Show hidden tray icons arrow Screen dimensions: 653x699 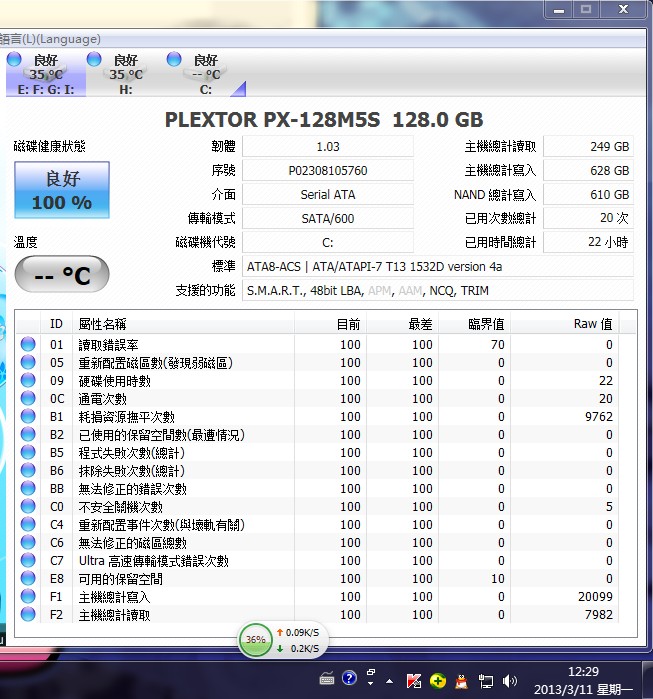[390, 681]
